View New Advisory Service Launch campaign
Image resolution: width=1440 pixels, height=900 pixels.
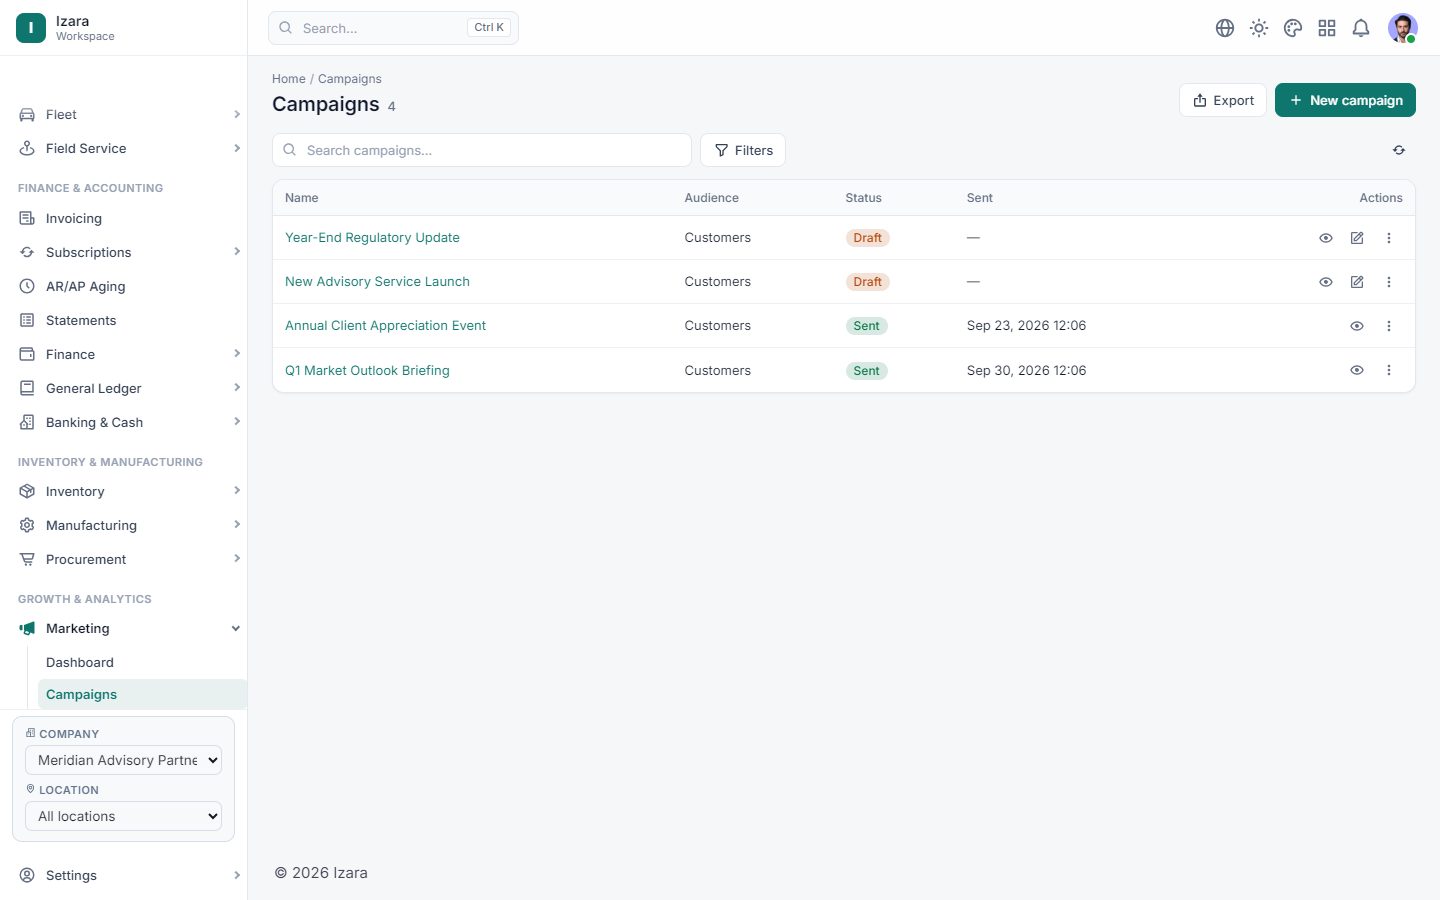[1326, 282]
